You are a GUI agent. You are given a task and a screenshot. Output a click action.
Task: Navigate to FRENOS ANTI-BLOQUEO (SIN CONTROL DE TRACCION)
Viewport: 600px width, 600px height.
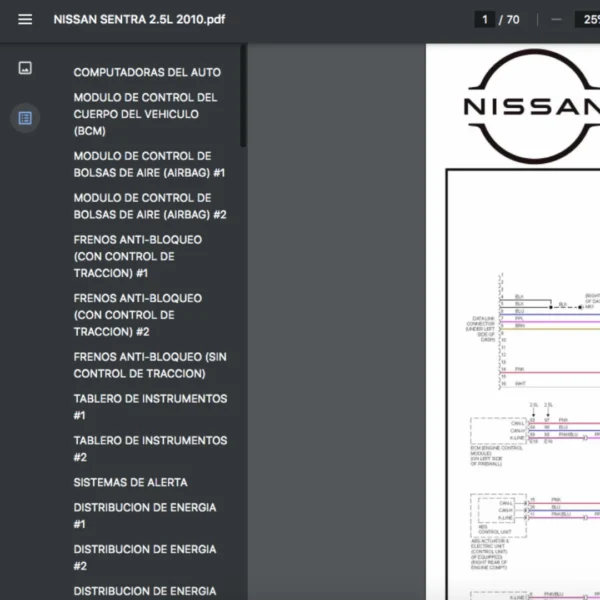pyautogui.click(x=149, y=365)
